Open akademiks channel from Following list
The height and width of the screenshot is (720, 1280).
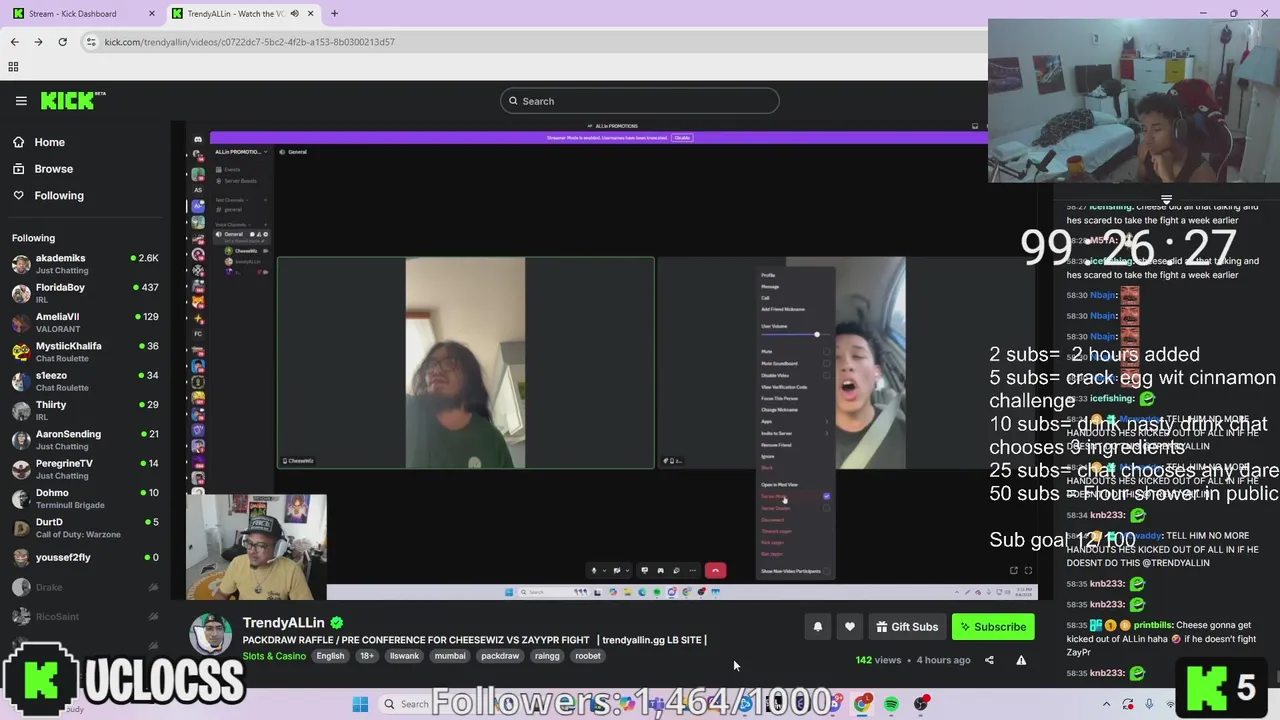[85, 264]
